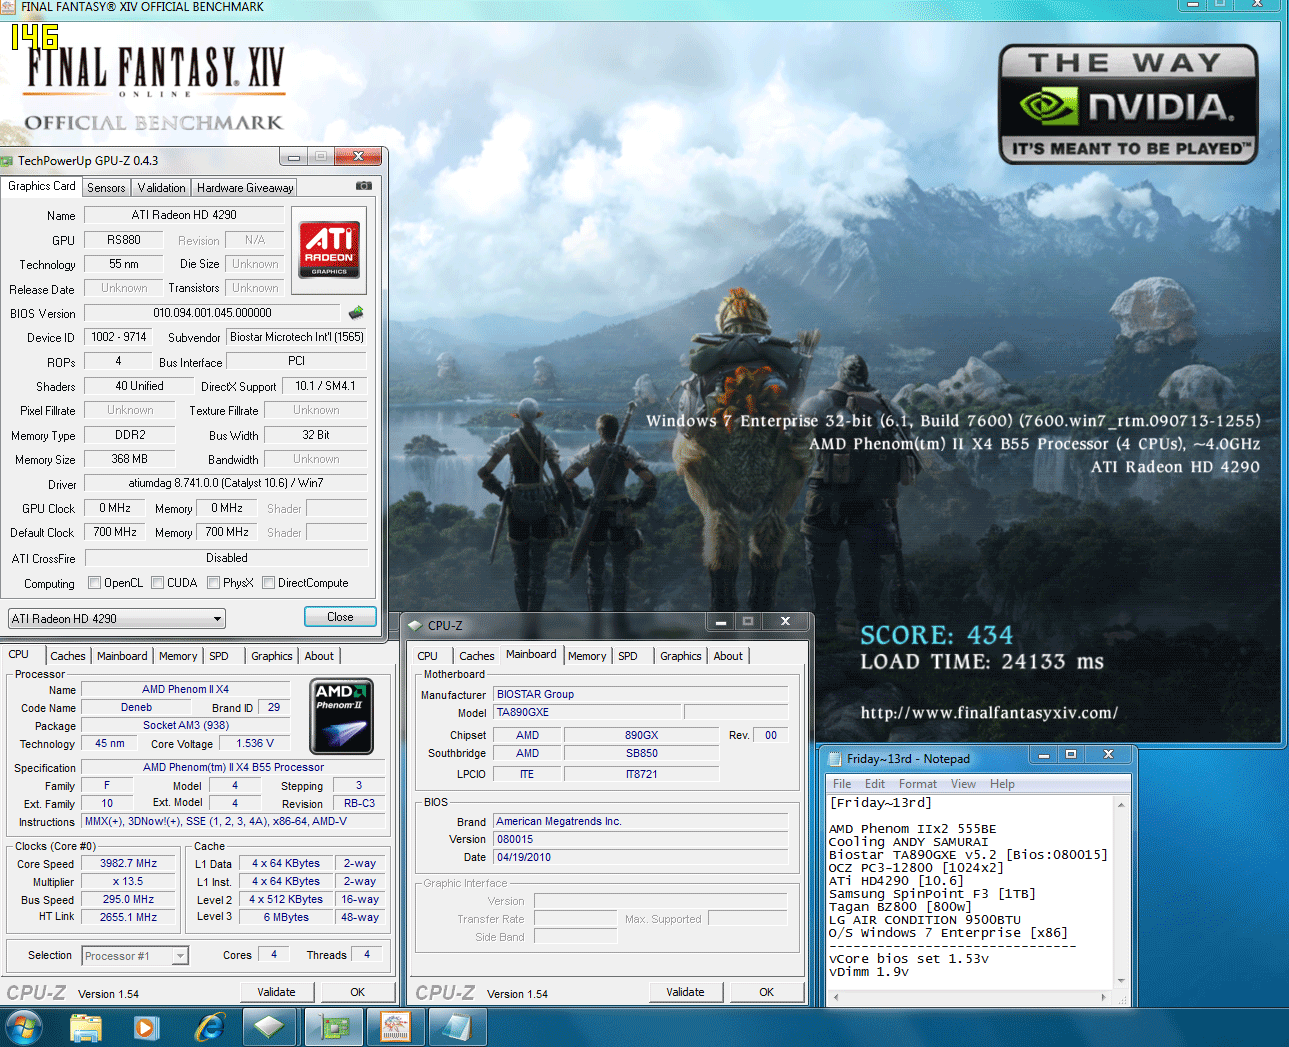Open the Caches tab in the CPU-Z processor window

[x=68, y=656]
